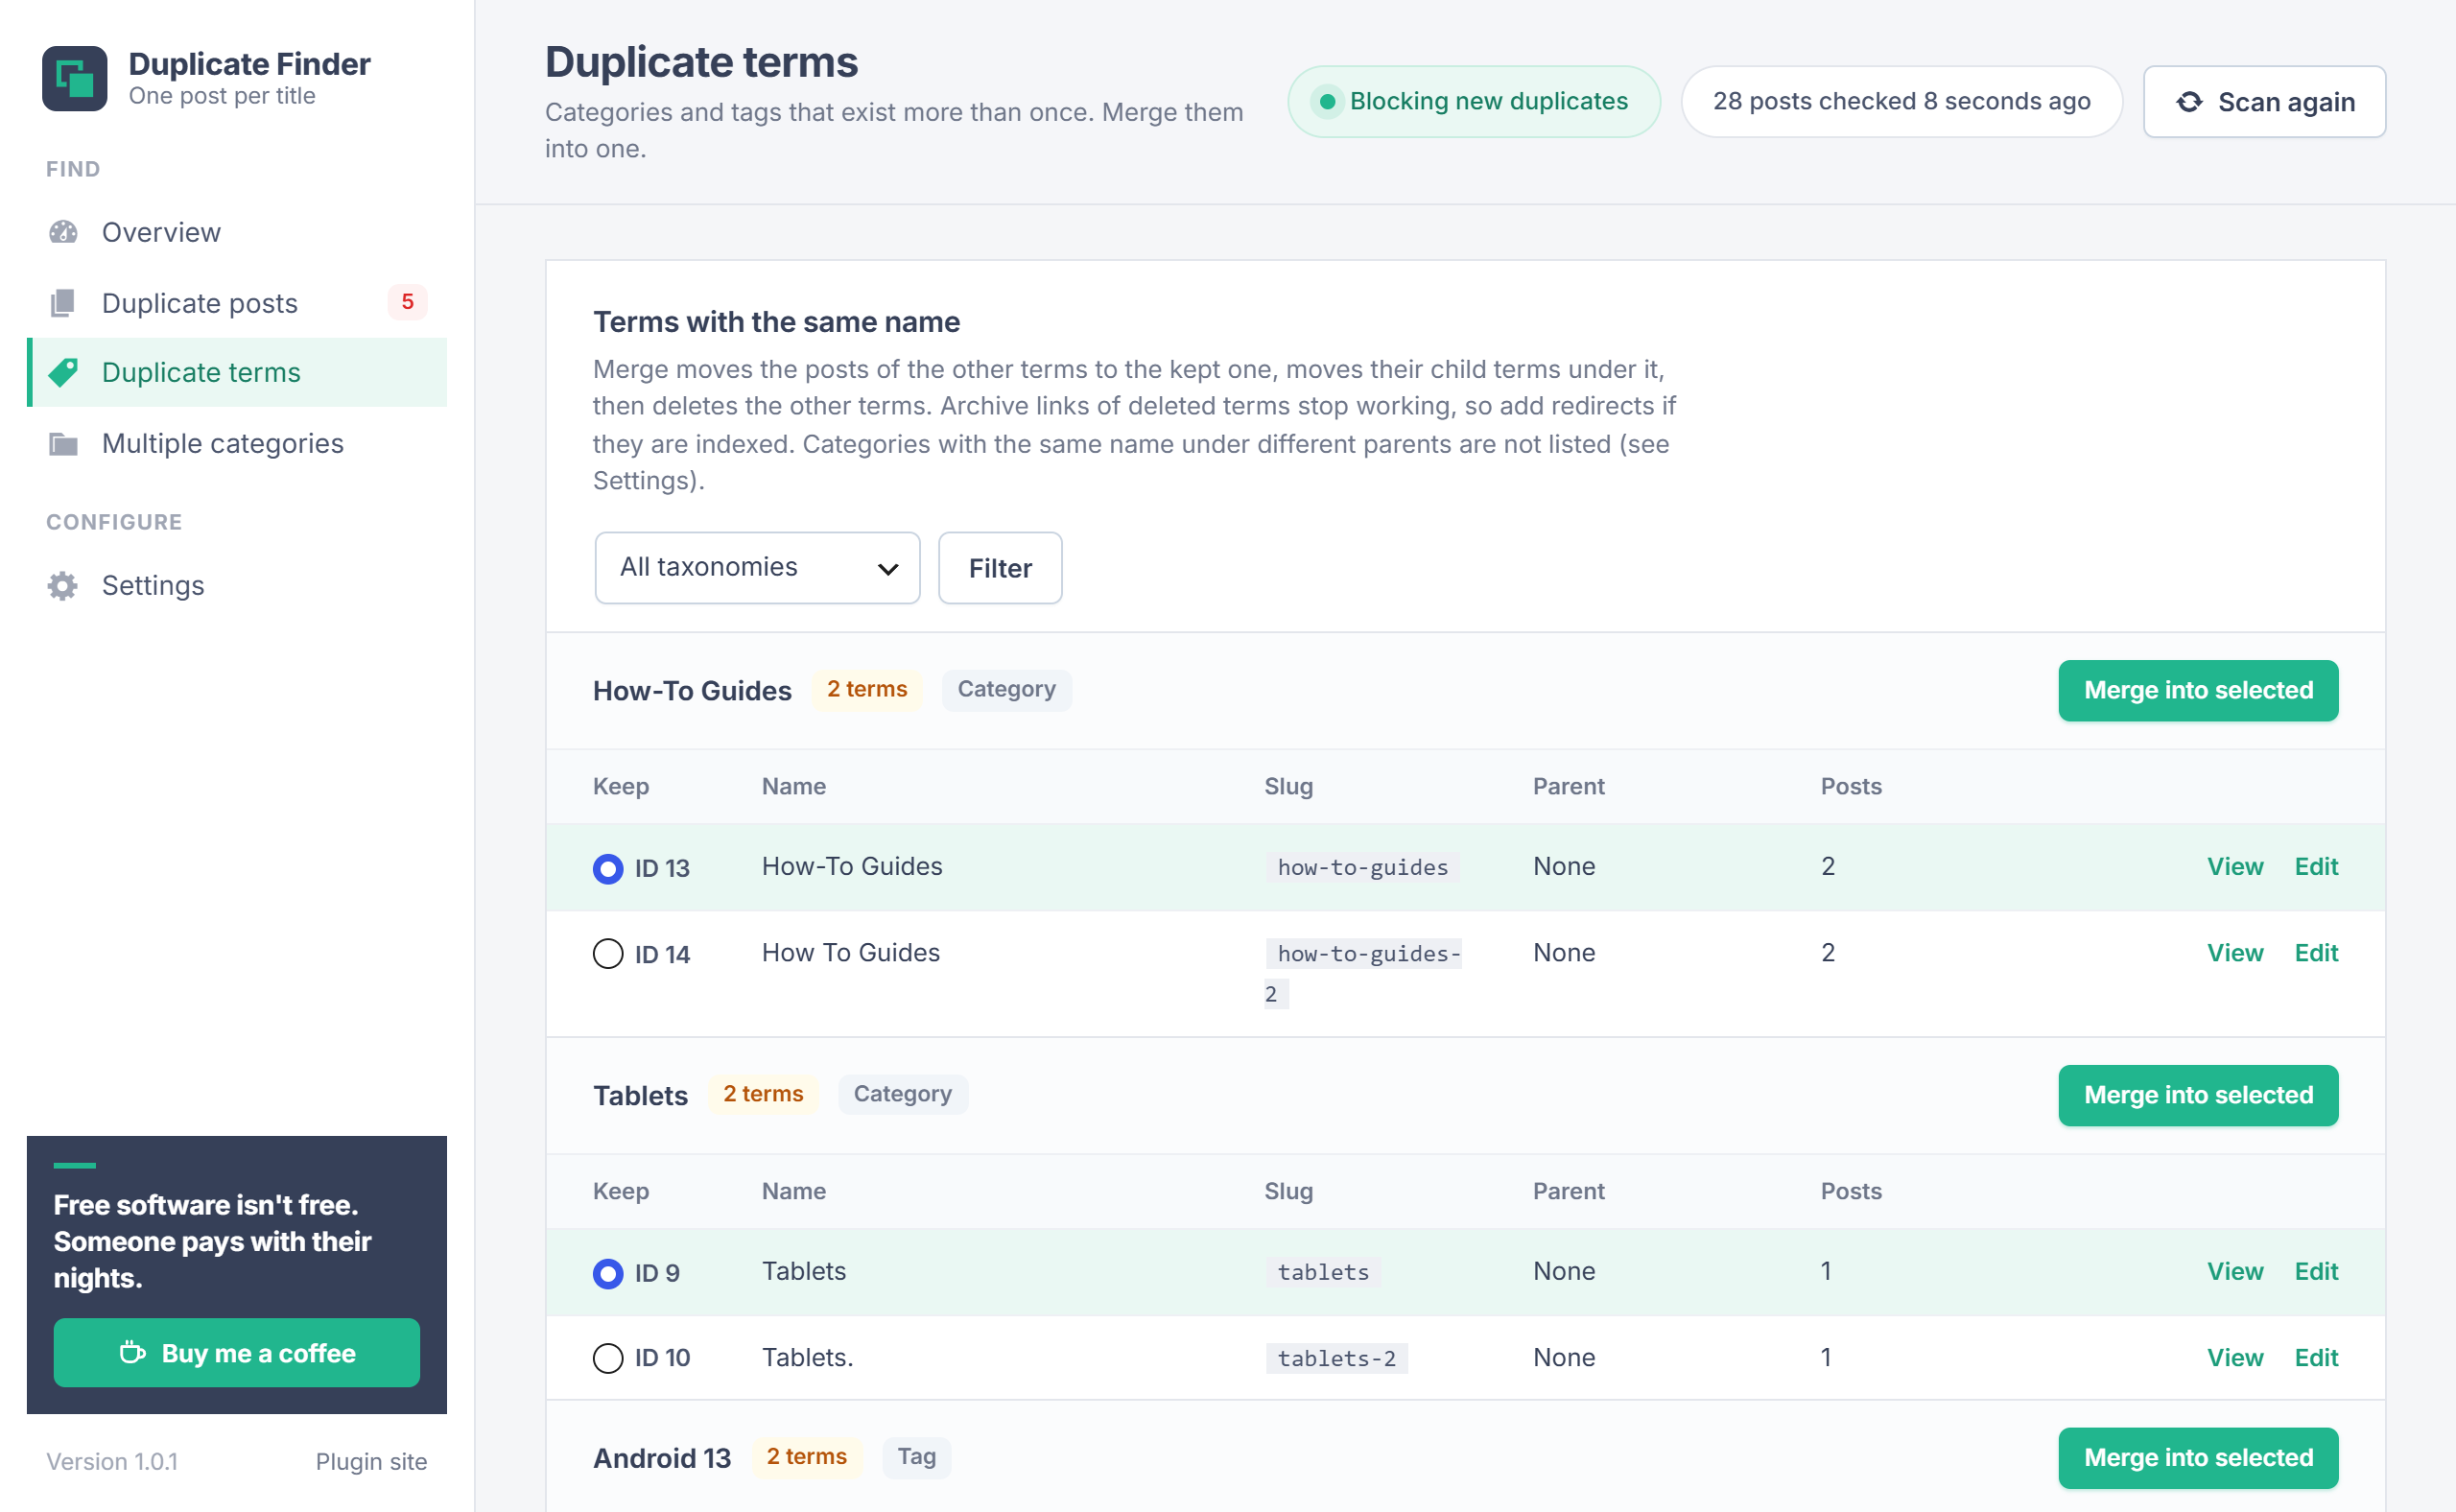Merge How-To Guides into selected
This screenshot has height=1512, width=2456.
pos(2198,690)
